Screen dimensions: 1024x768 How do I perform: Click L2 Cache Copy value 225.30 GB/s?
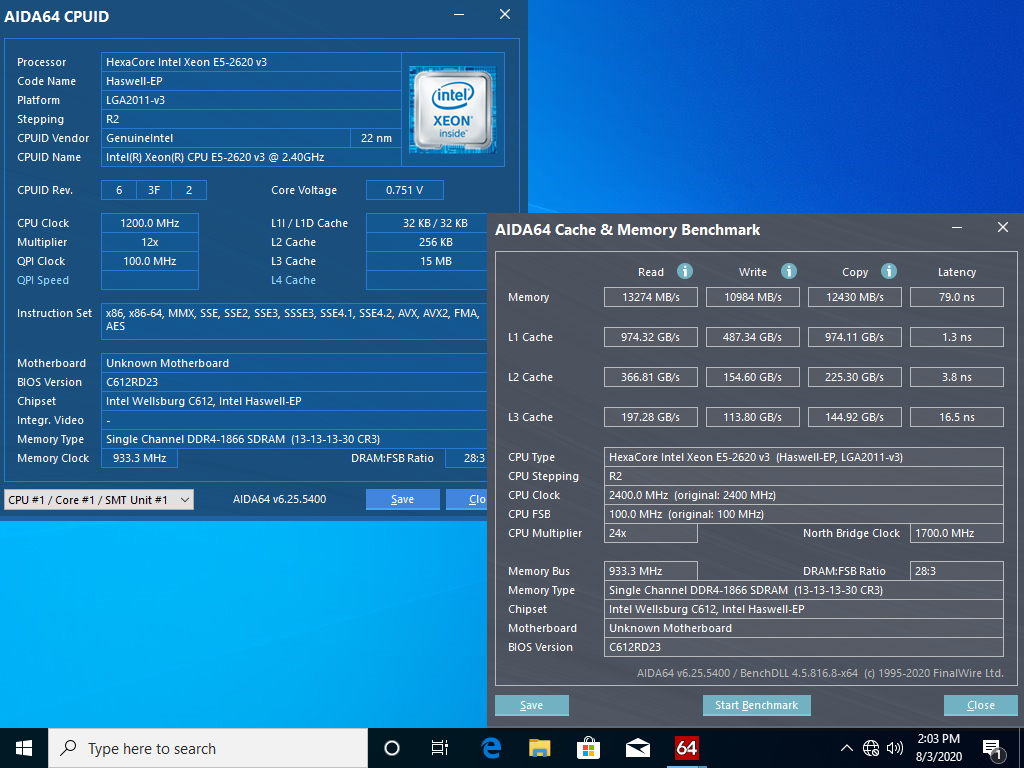[x=854, y=377]
